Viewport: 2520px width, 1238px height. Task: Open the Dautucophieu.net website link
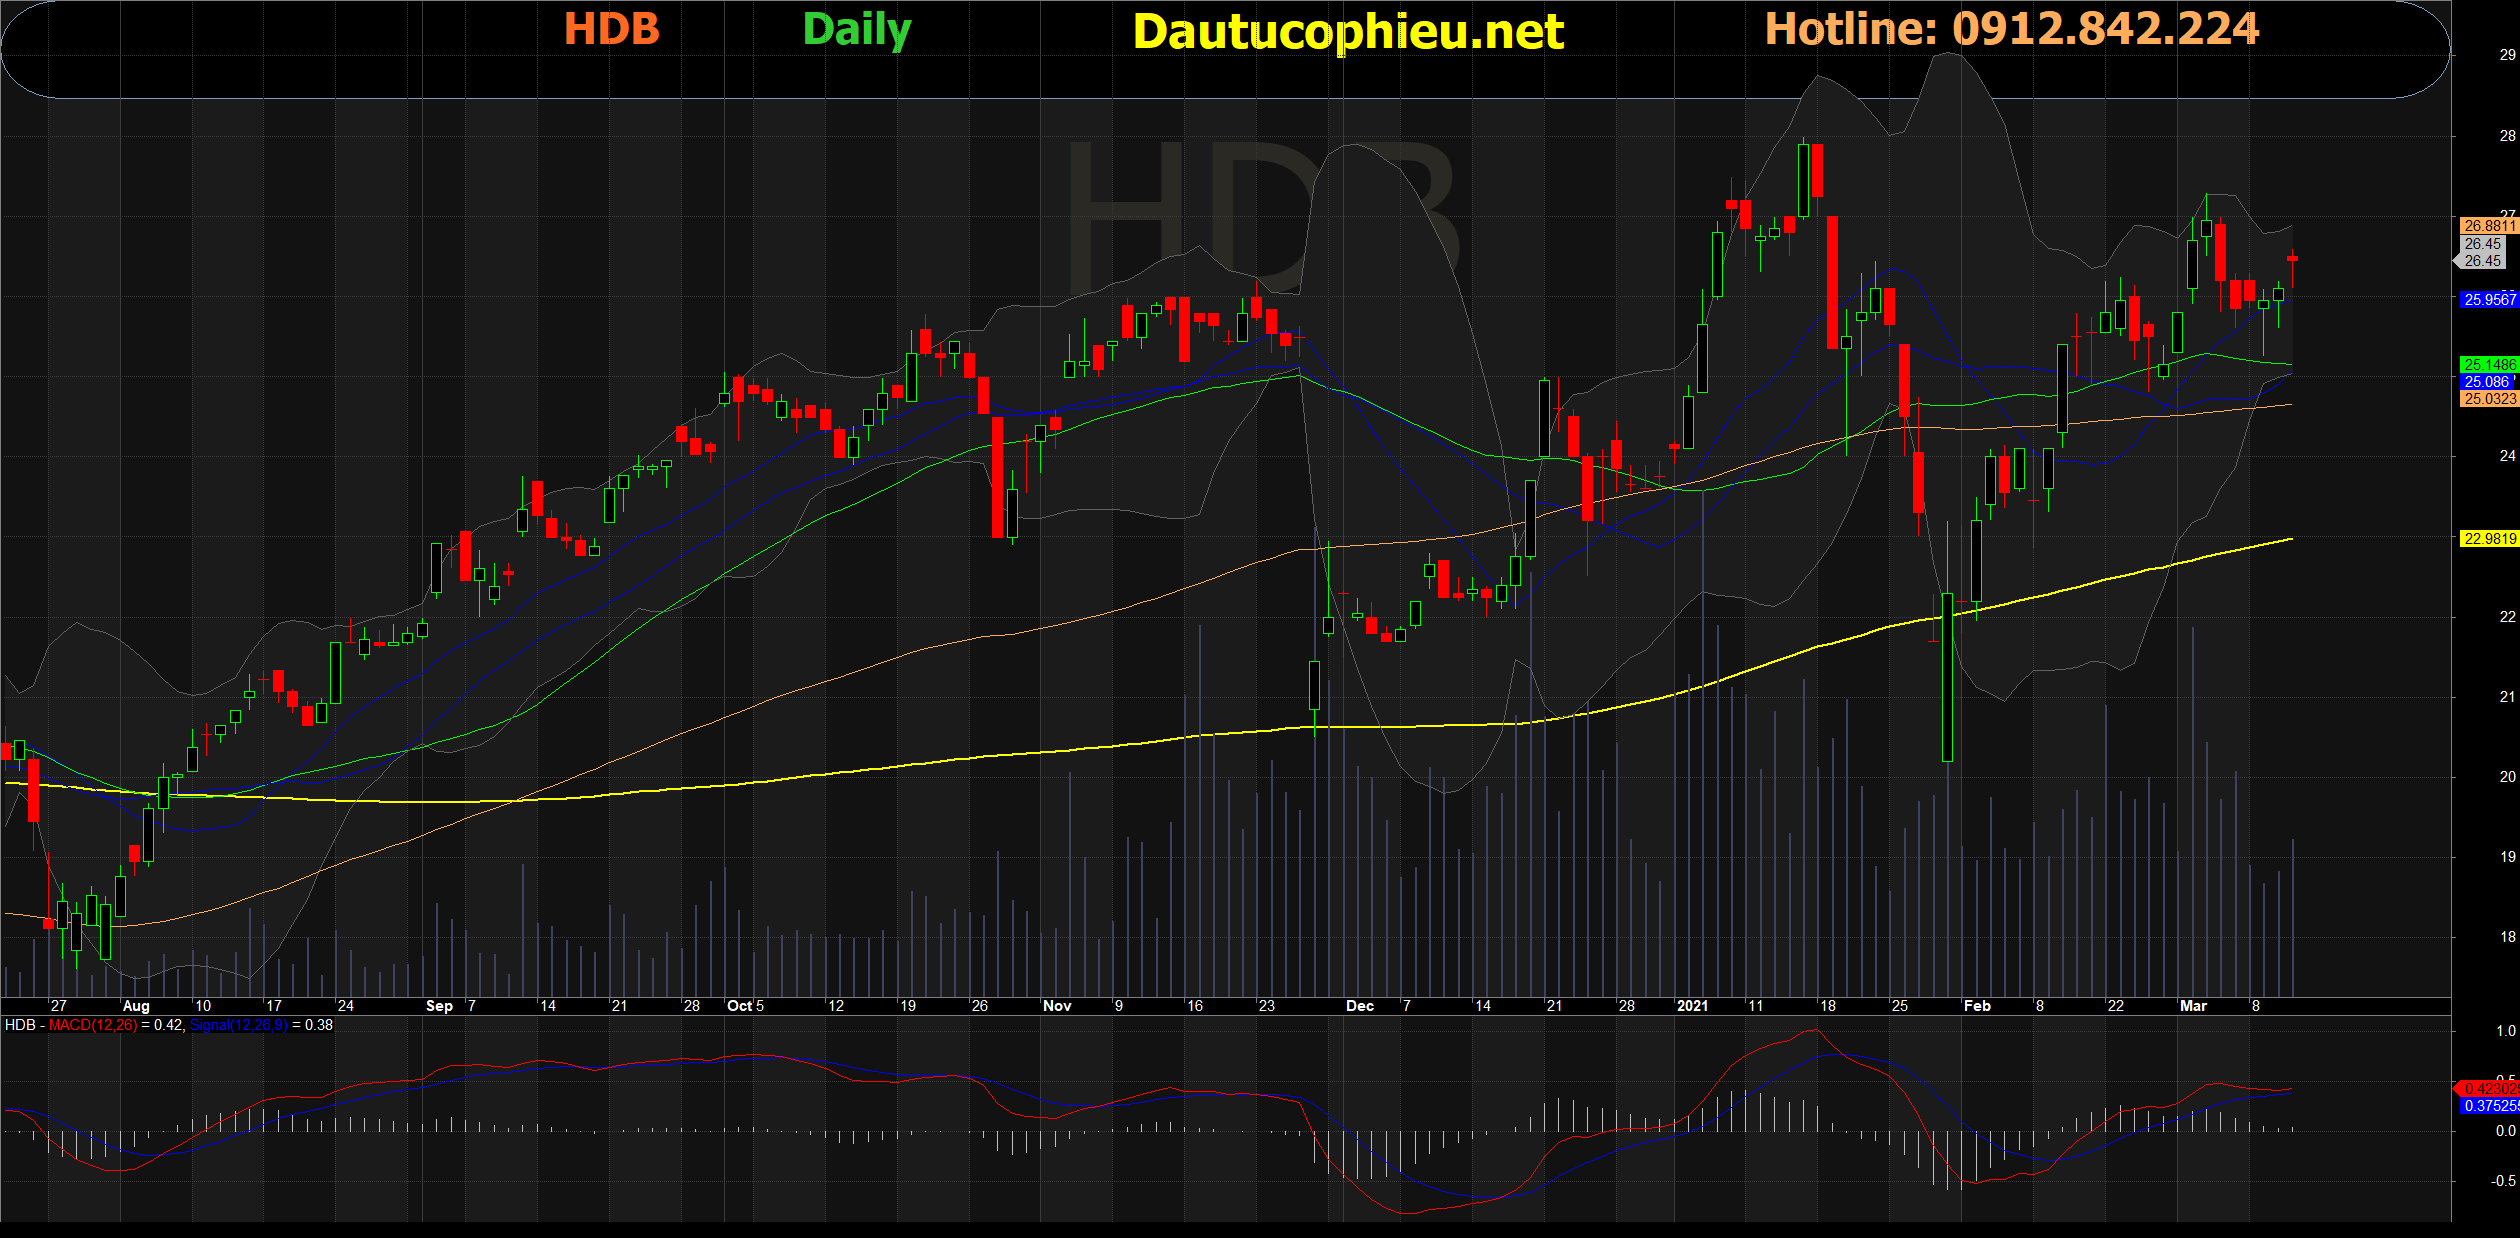pos(1347,33)
